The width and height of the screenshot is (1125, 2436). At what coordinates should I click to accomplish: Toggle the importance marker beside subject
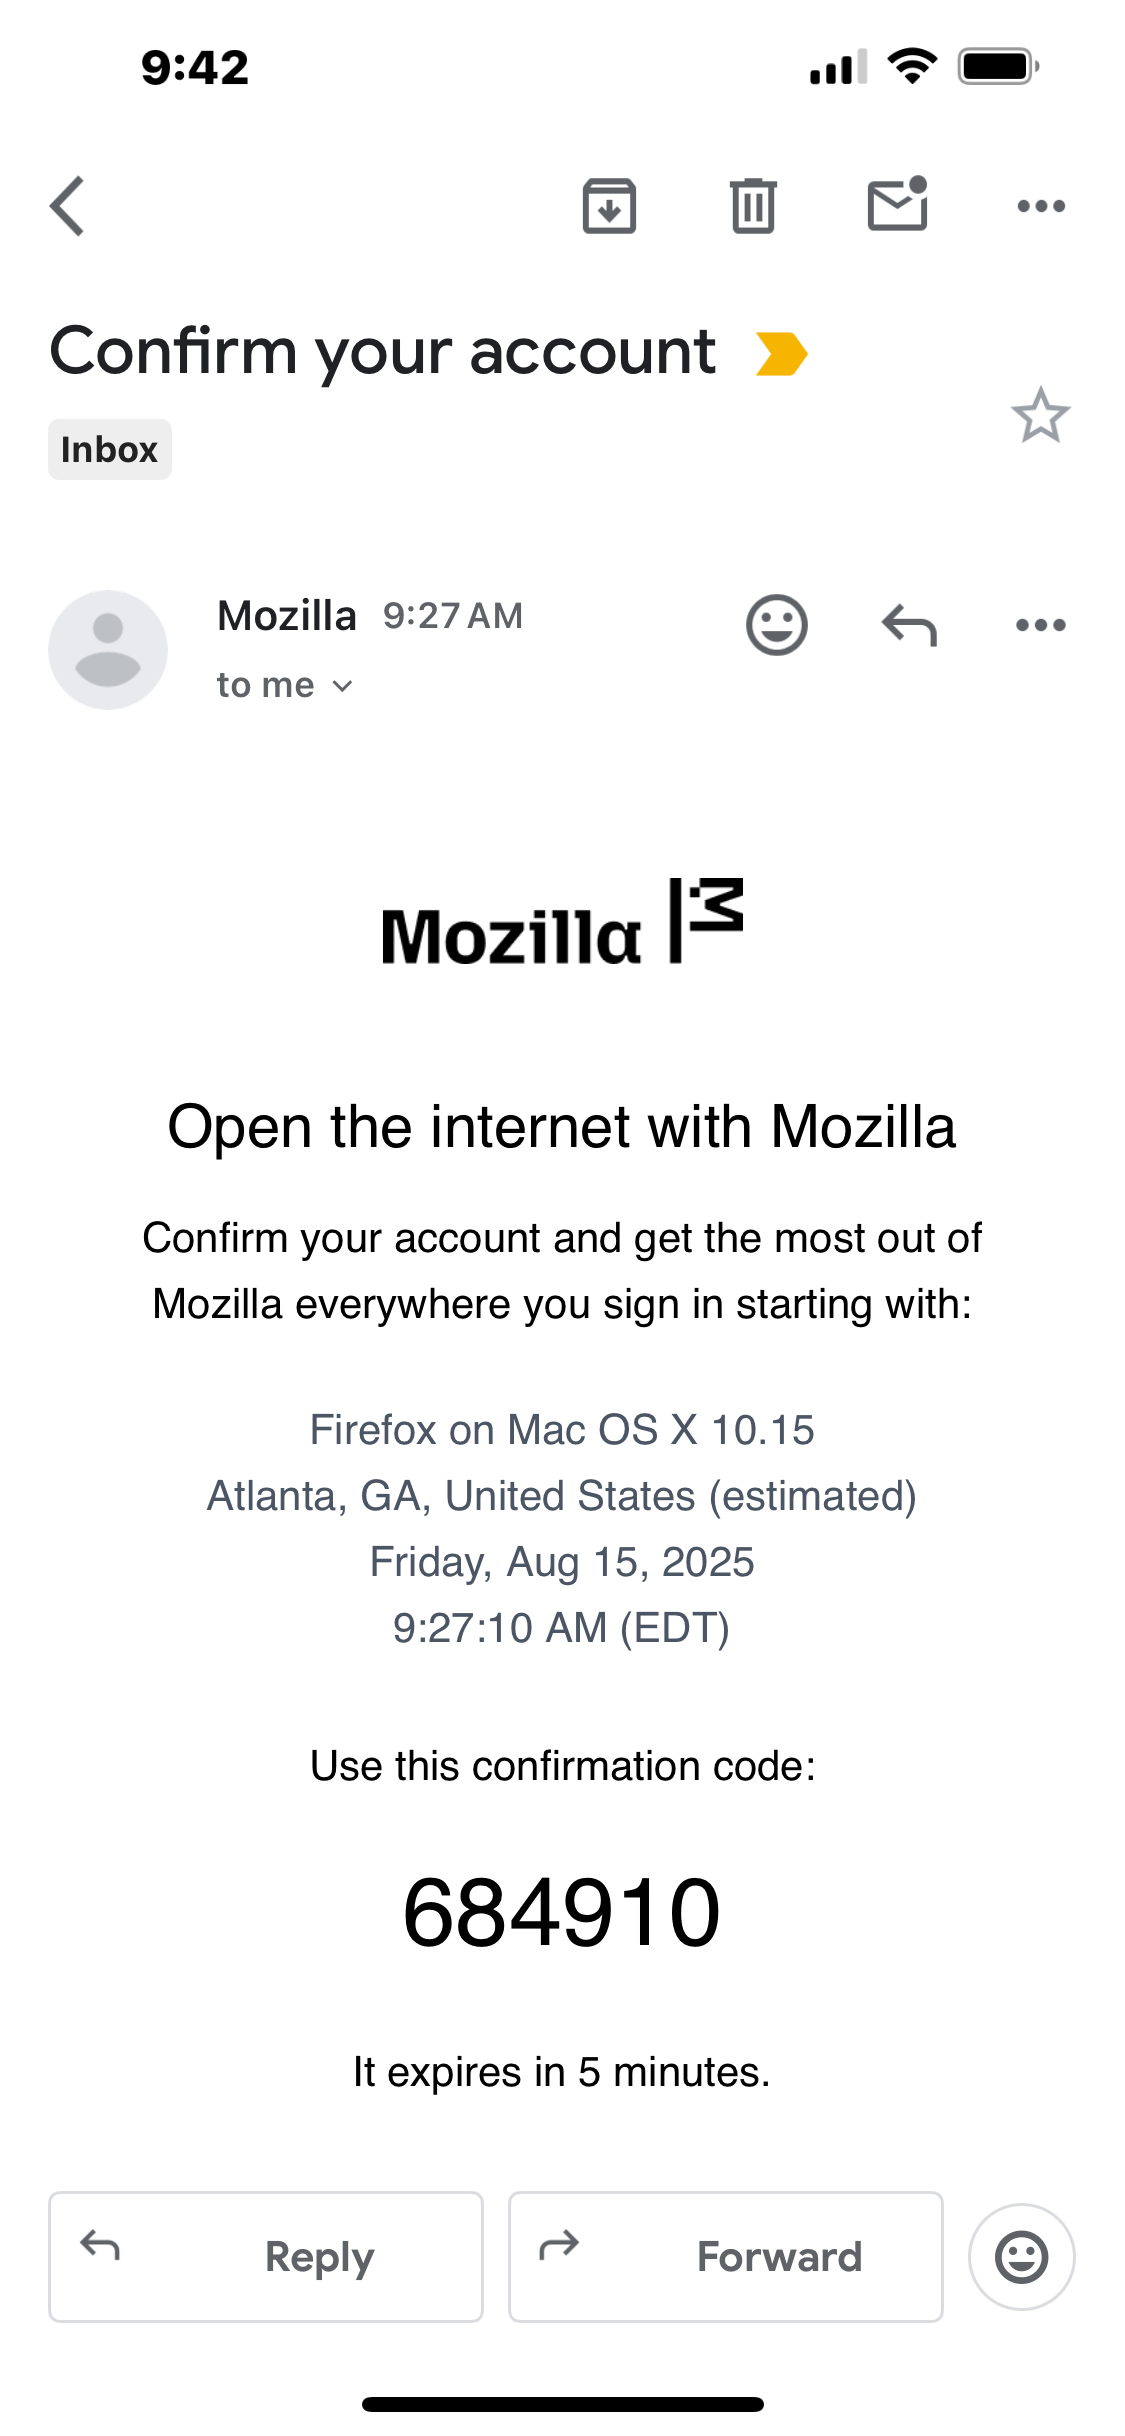(781, 354)
